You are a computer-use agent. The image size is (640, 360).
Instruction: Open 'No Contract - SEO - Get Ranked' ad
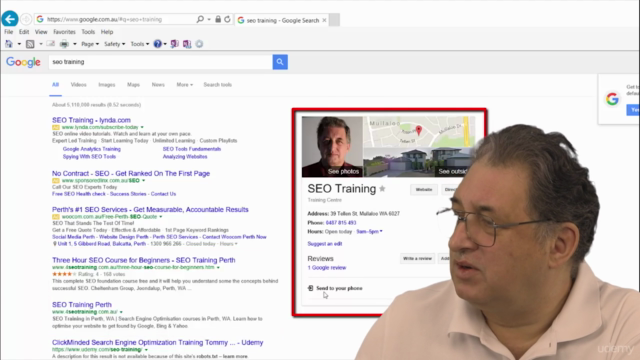tap(131, 173)
